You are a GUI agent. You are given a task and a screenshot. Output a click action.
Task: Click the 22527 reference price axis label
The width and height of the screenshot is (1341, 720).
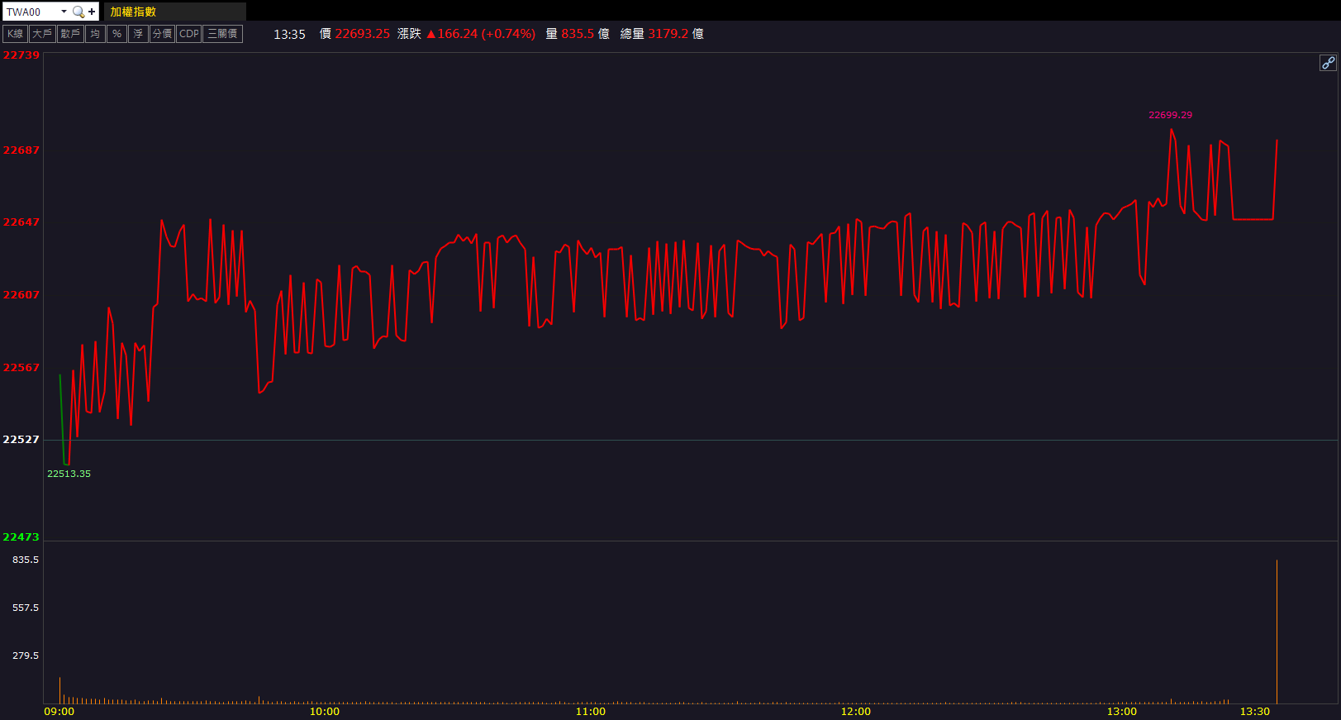click(x=21, y=440)
